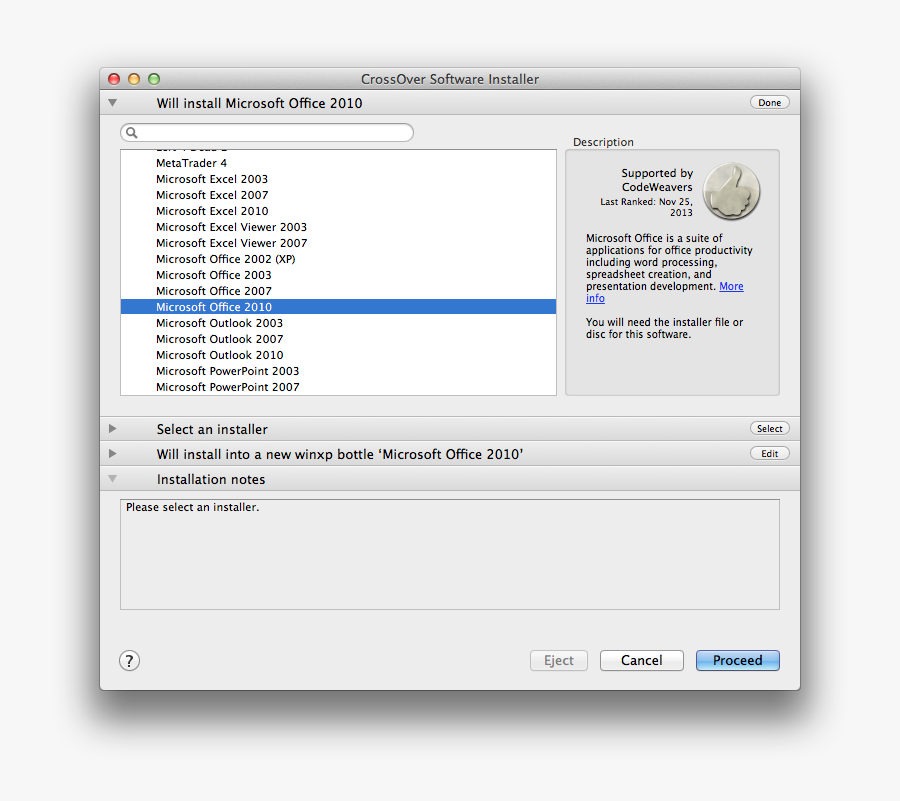Viewport: 900px width, 801px height.
Task: Click the Eject button
Action: click(559, 660)
